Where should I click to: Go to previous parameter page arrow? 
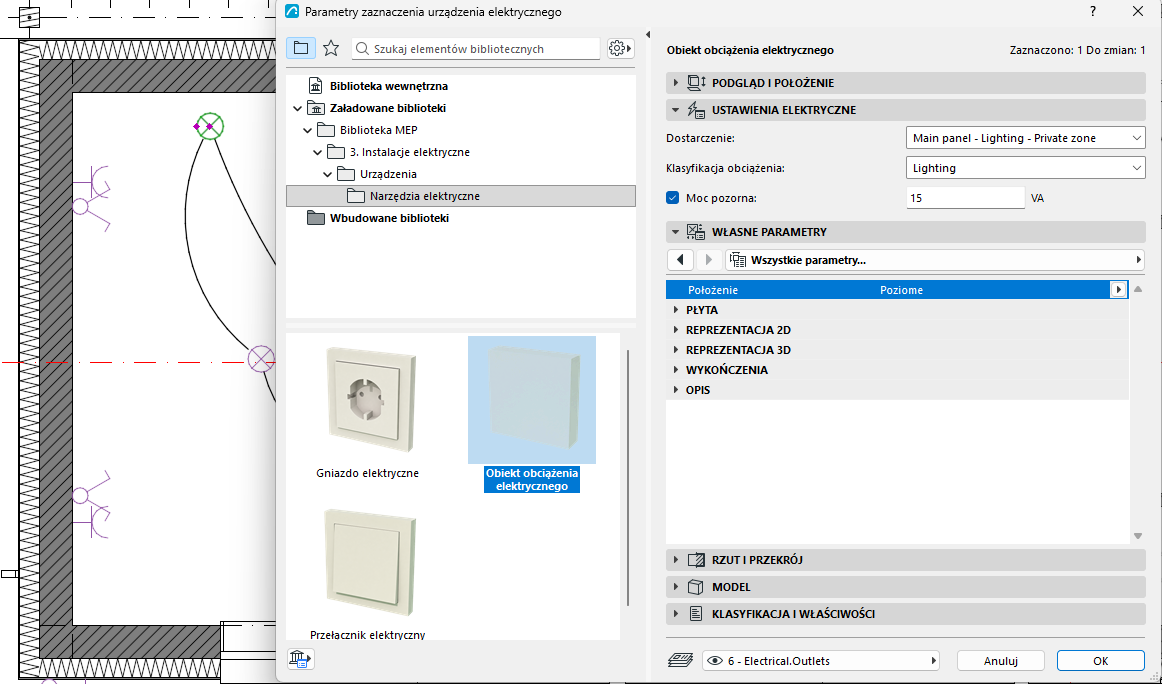pyautogui.click(x=680, y=260)
